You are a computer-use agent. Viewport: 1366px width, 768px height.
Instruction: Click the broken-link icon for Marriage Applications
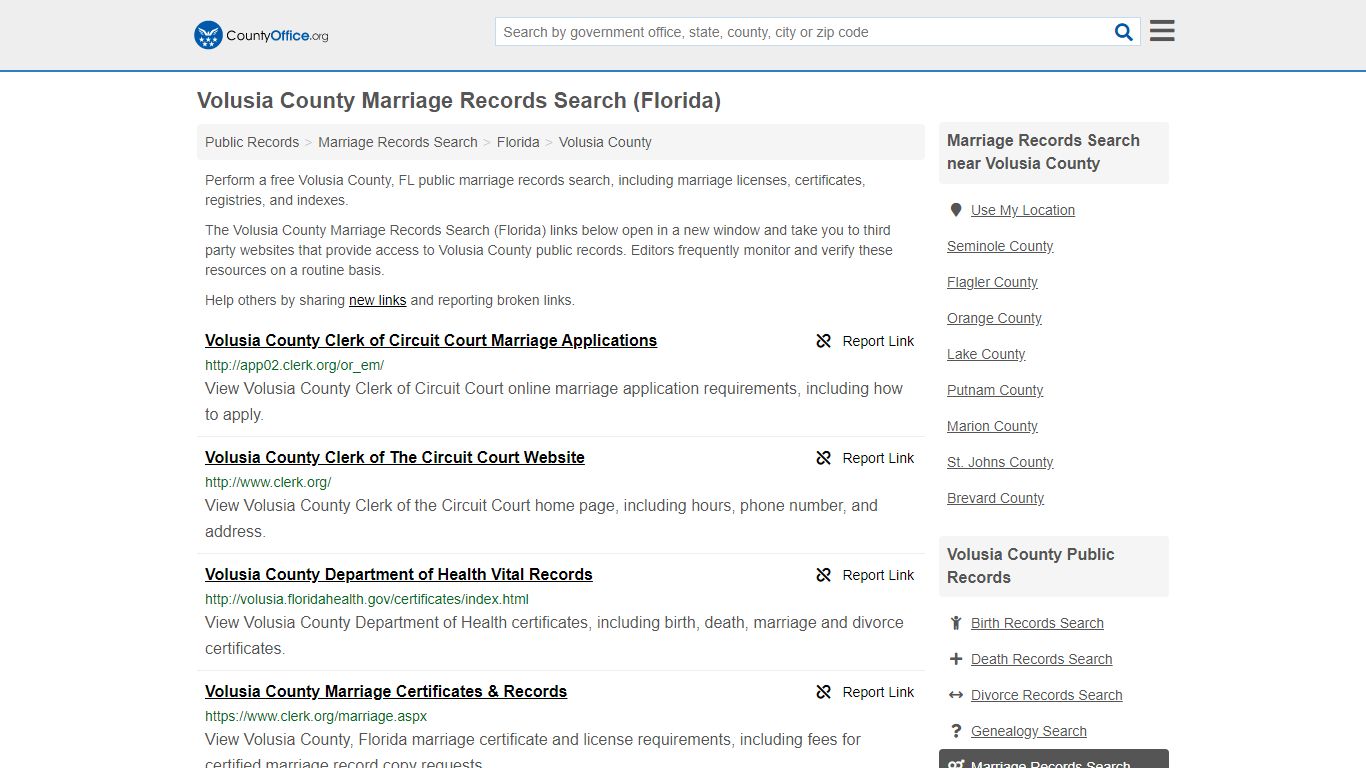pos(824,341)
